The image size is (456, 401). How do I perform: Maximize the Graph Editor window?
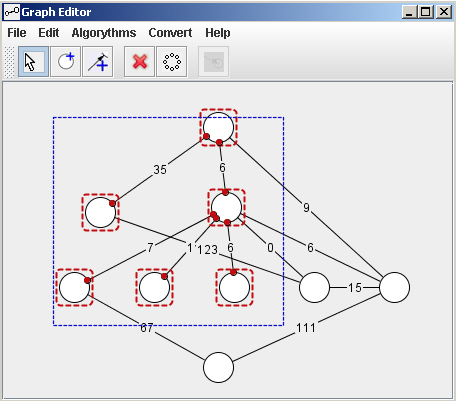coord(426,12)
